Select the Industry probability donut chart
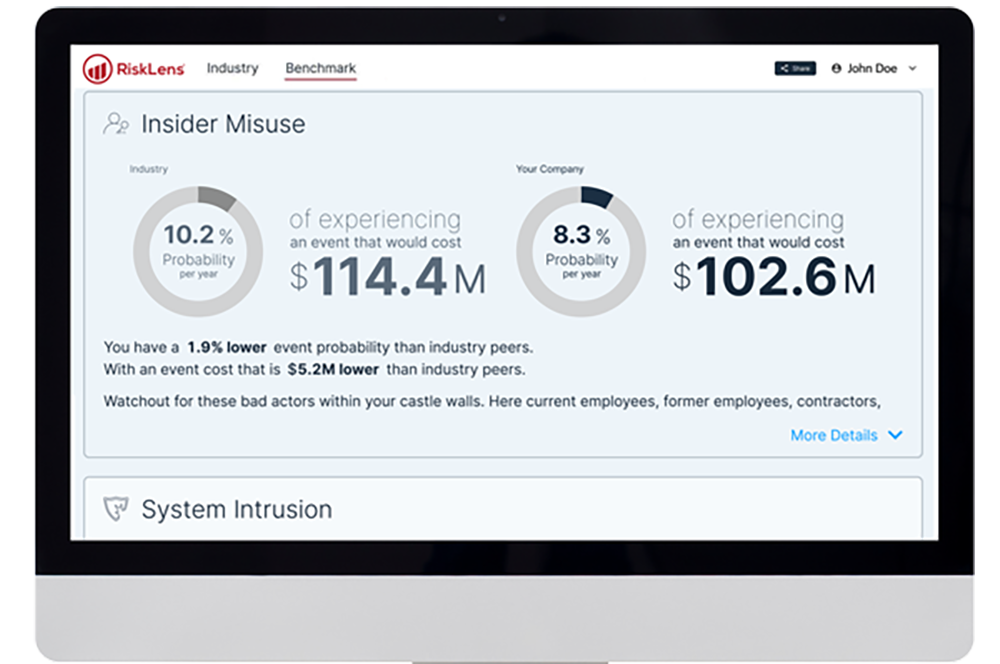The image size is (1000, 664). (x=199, y=247)
